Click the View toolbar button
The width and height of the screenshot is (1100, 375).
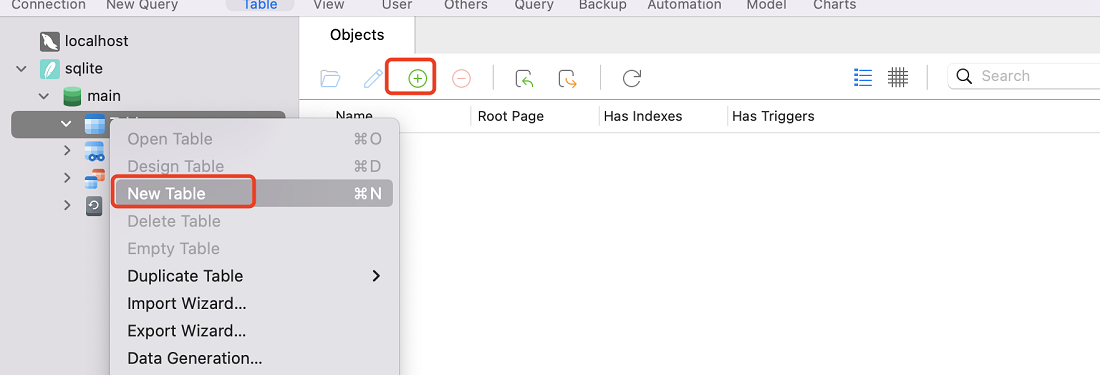(329, 5)
